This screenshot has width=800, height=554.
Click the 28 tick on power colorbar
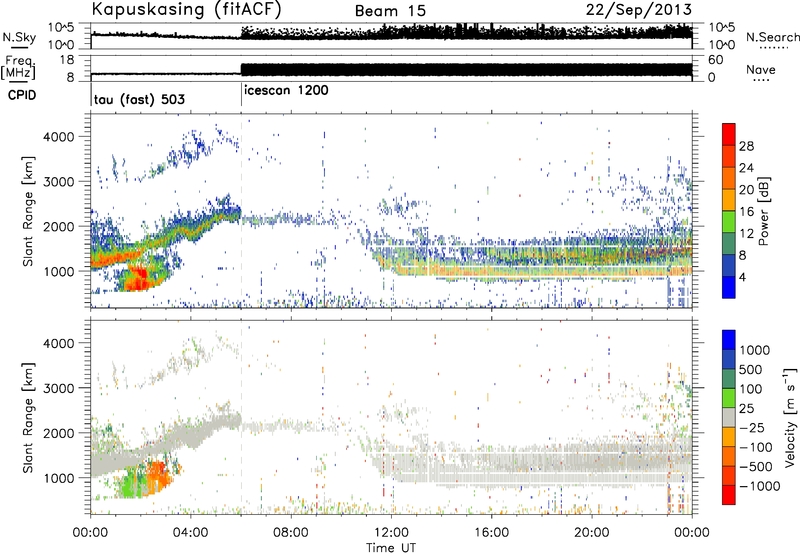tap(746, 146)
